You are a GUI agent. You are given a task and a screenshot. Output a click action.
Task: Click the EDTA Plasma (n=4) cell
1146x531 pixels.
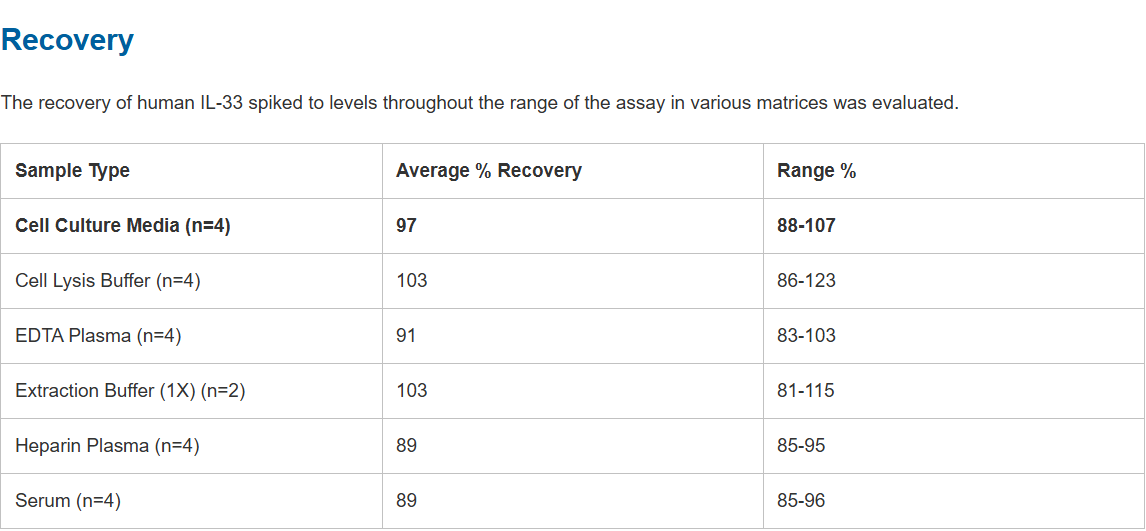pyautogui.click(x=98, y=336)
